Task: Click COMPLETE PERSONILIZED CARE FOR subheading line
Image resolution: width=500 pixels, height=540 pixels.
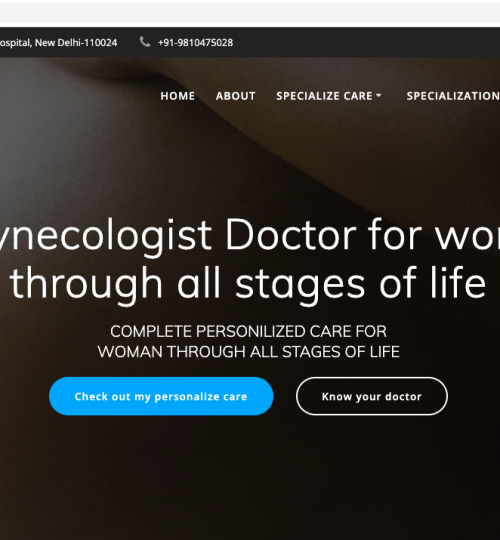Action: tap(249, 332)
